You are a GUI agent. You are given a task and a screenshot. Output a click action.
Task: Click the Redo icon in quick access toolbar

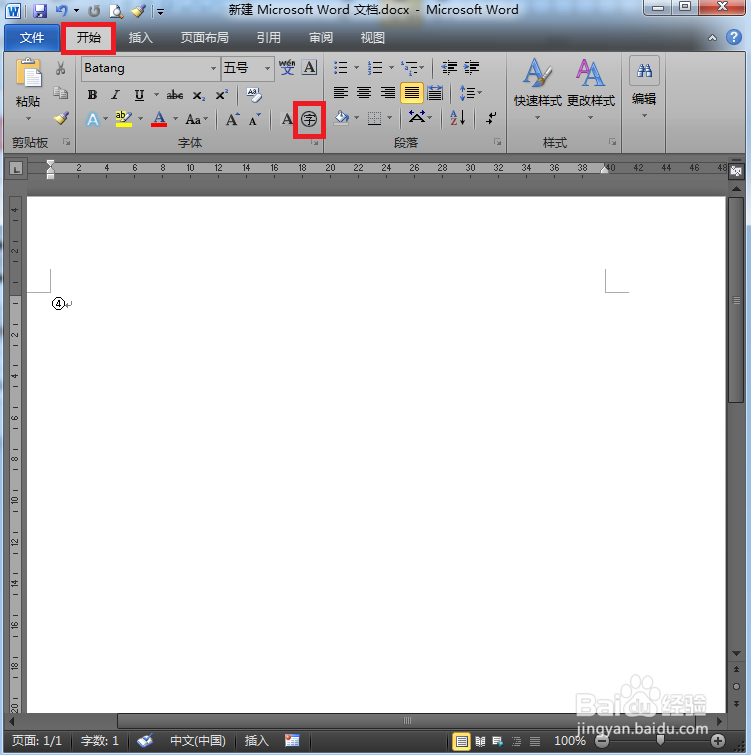(94, 11)
